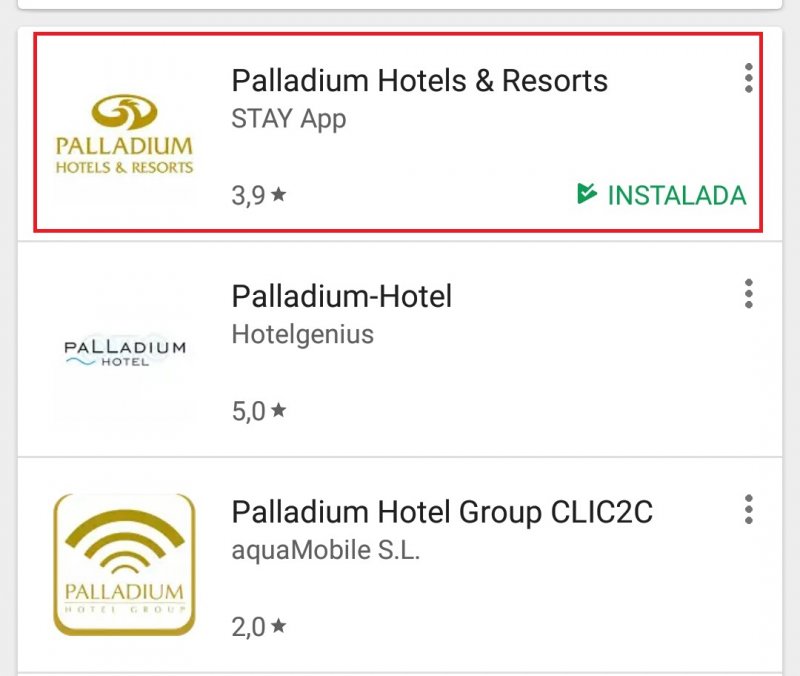Open overflow menu for Palladium-Hotel

748,293
